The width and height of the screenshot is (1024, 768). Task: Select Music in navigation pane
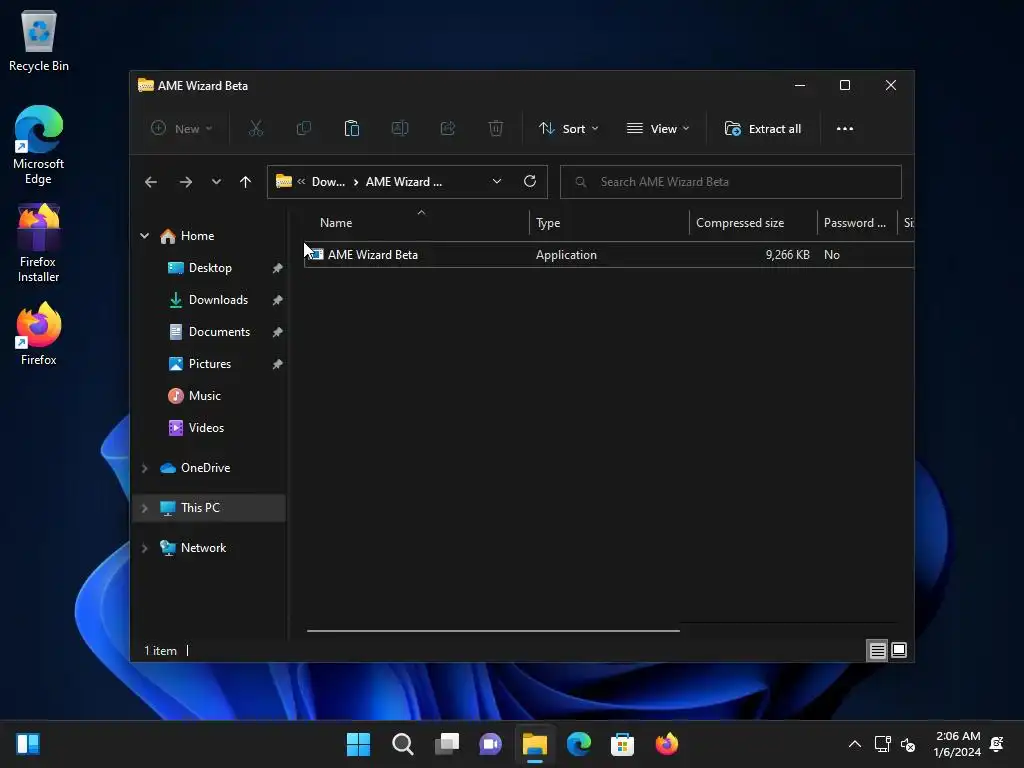[x=204, y=396]
